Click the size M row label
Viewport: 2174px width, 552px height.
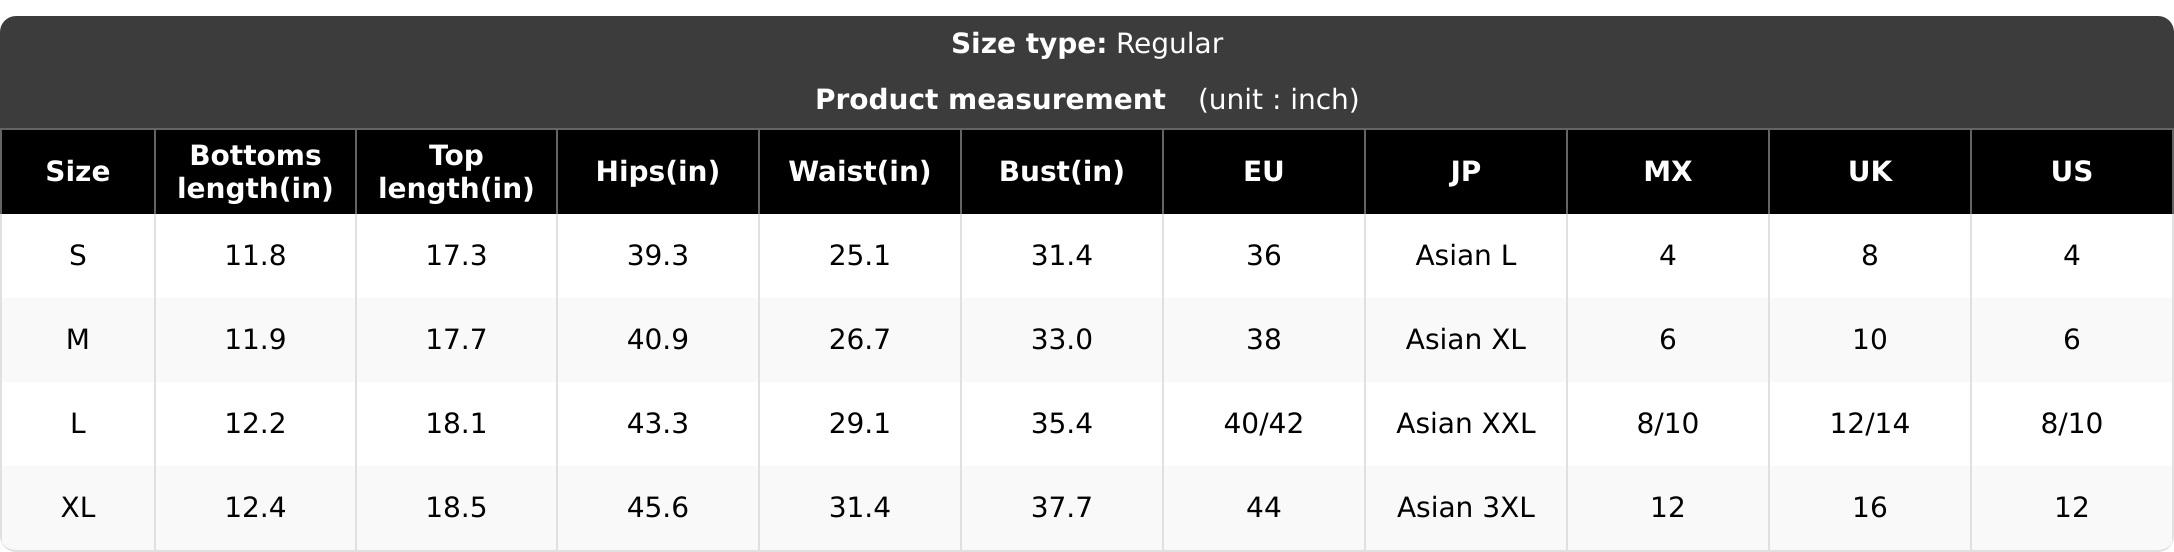coord(78,340)
